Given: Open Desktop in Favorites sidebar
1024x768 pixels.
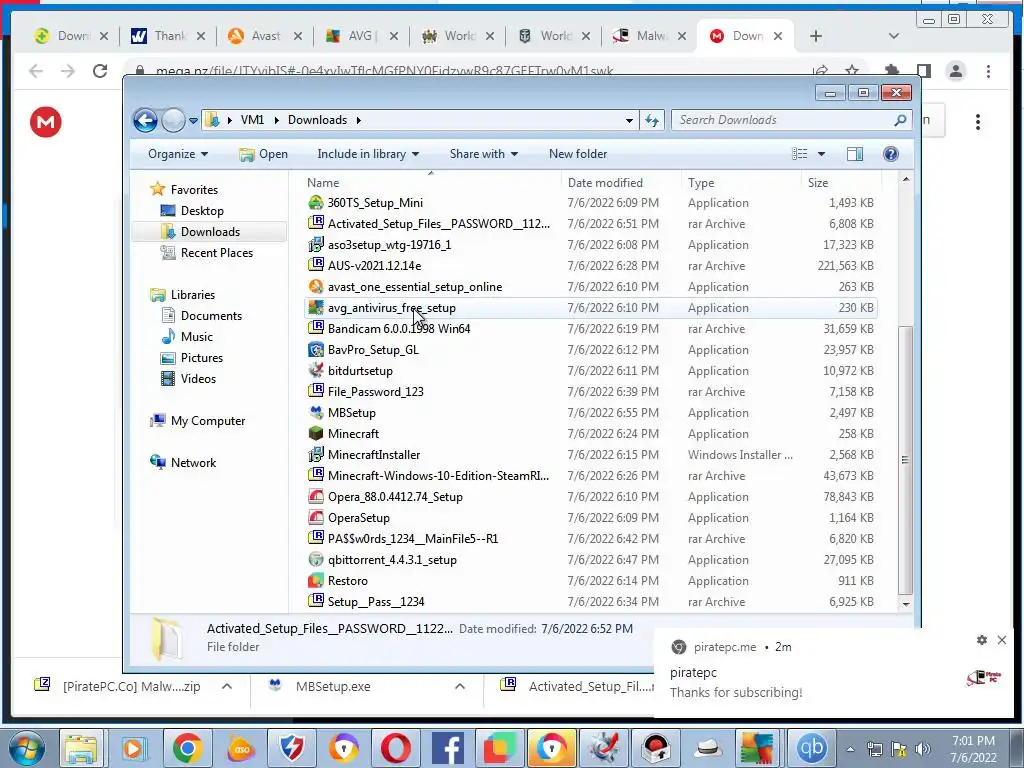Looking at the screenshot, I should click(202, 211).
